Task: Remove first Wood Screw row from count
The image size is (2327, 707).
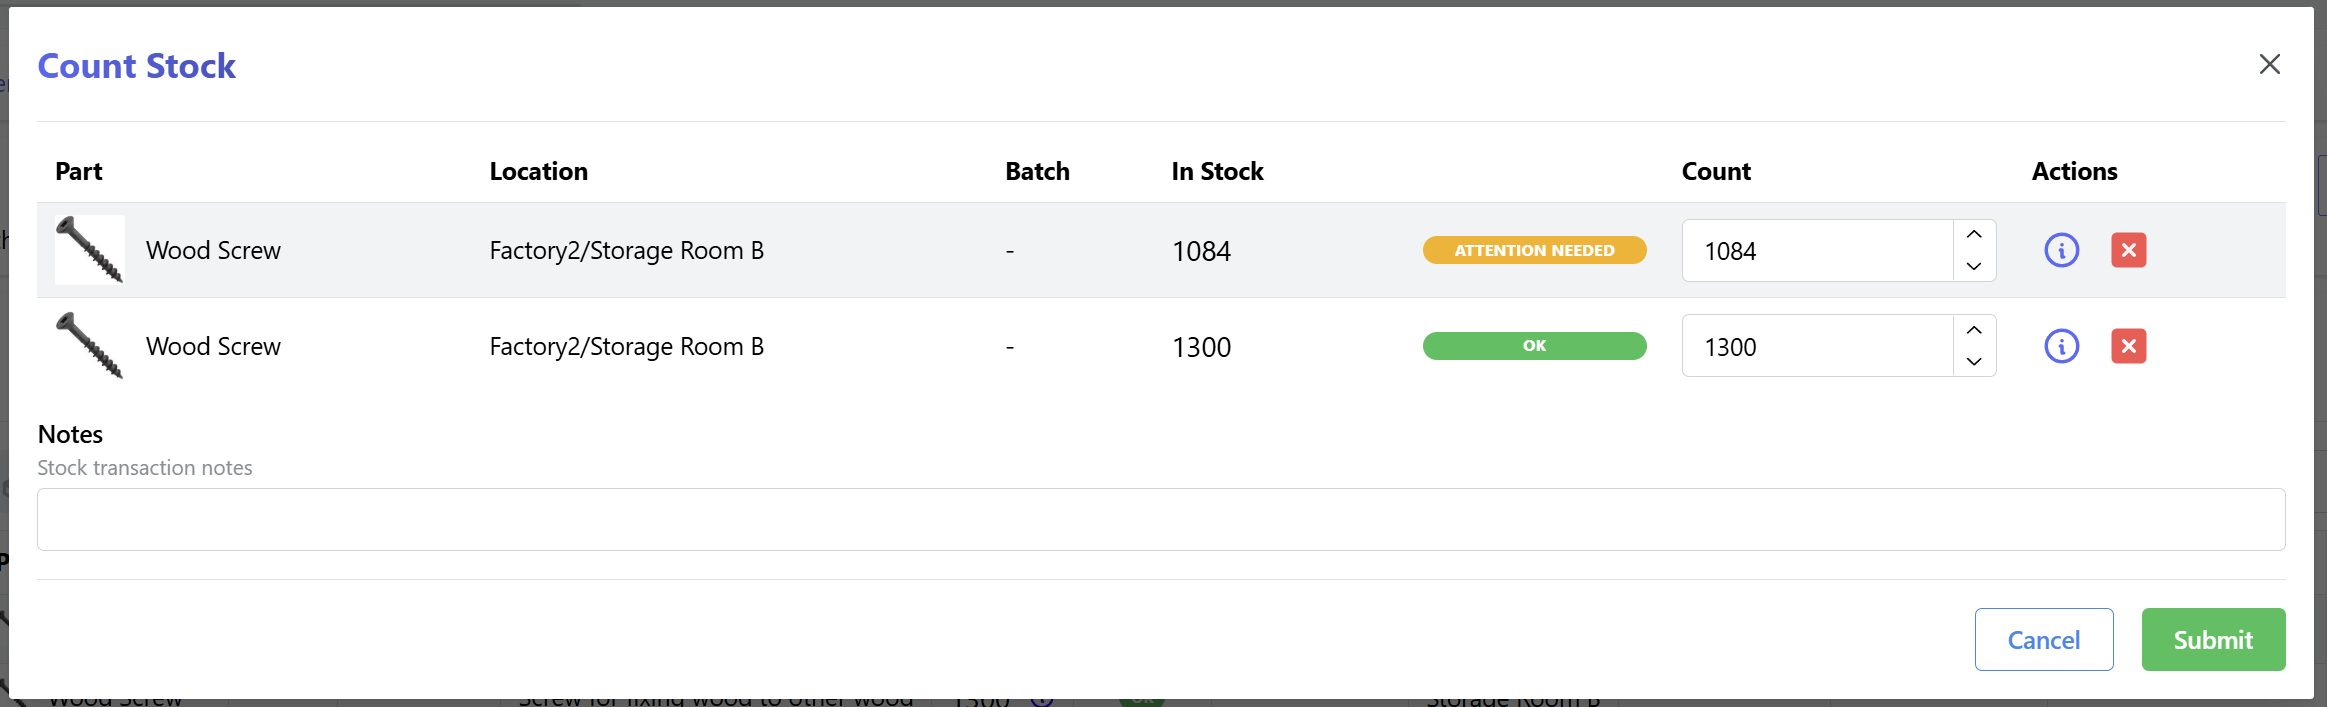Action: [2129, 251]
